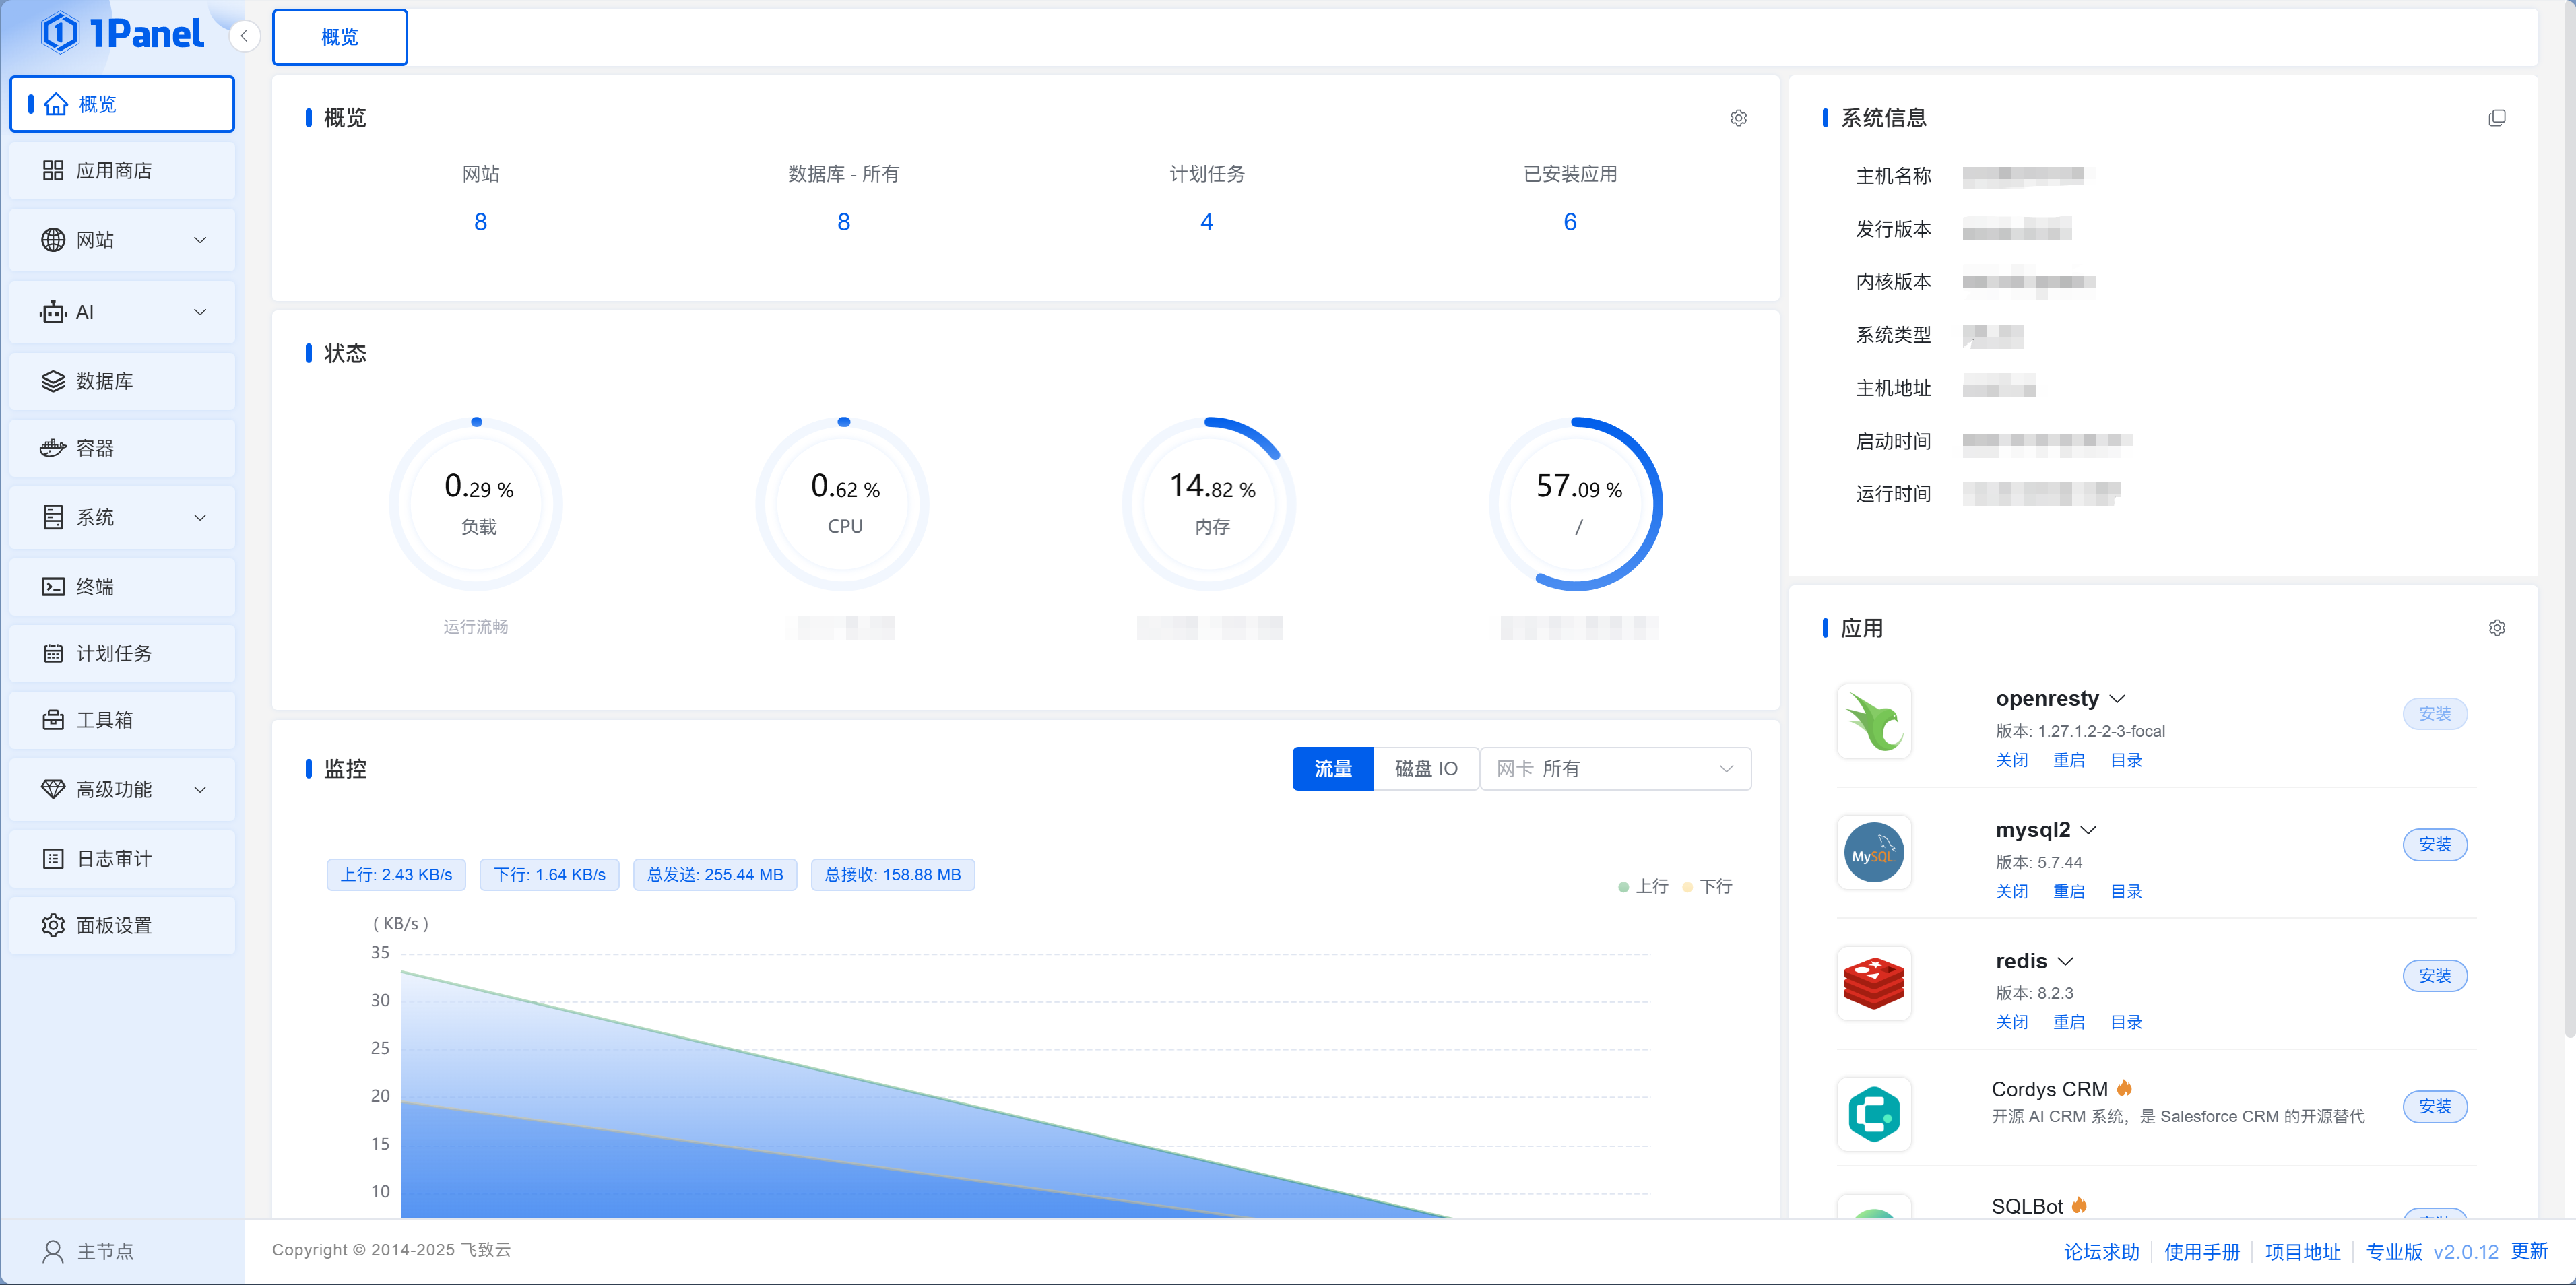Viewport: 2576px width, 1285px height.
Task: Open the 容器 sidebar icon
Action: (x=55, y=447)
